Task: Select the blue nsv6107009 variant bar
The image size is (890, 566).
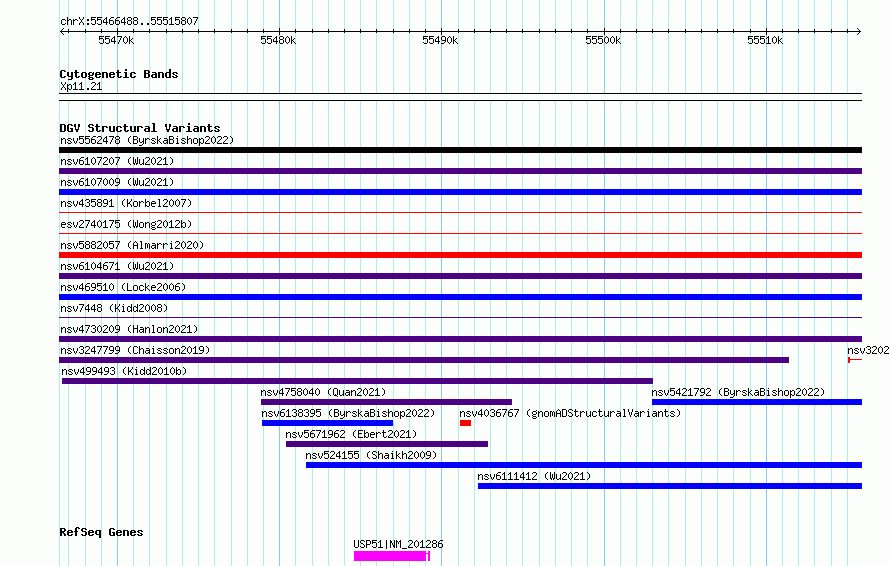Action: (460, 192)
